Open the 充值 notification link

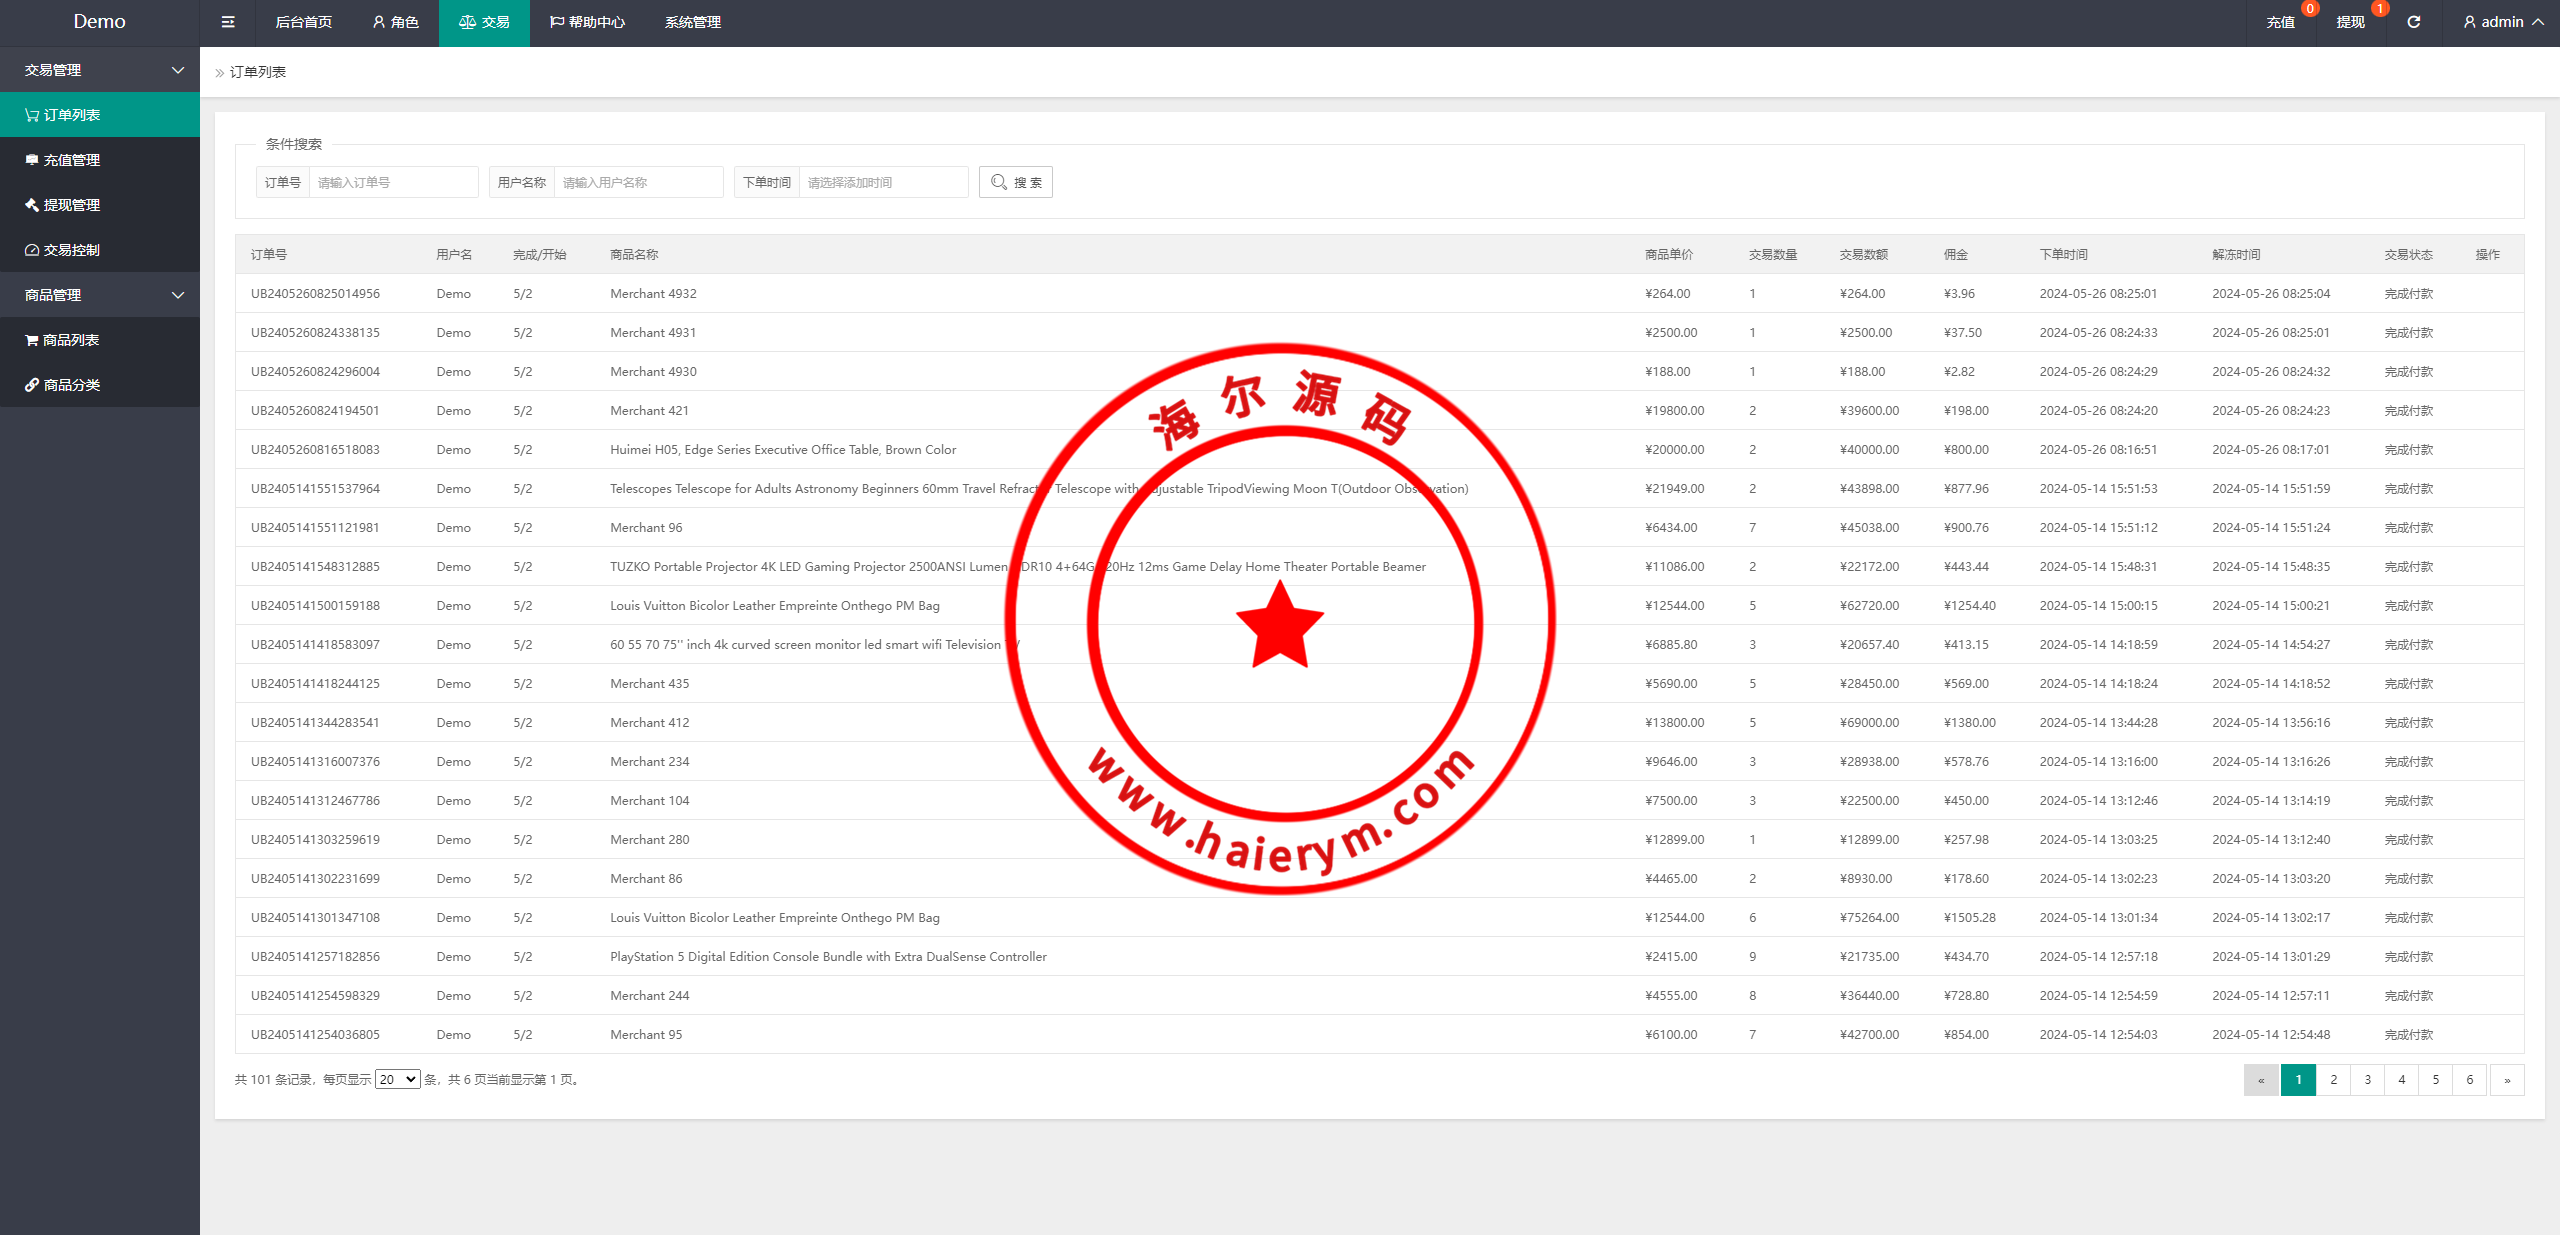(x=2280, y=22)
